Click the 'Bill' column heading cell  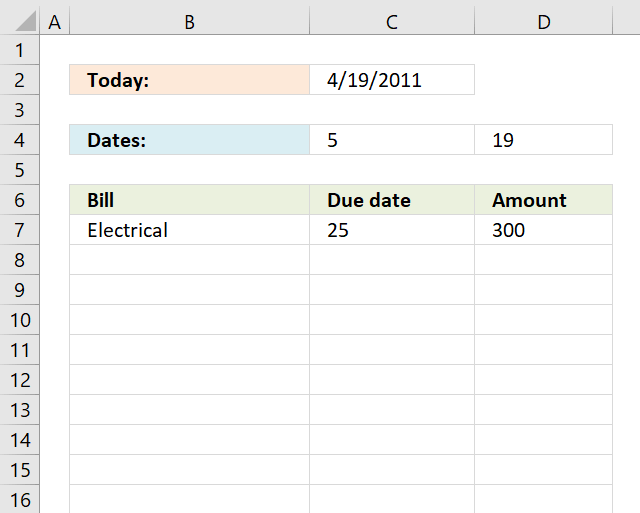pyautogui.click(x=189, y=200)
